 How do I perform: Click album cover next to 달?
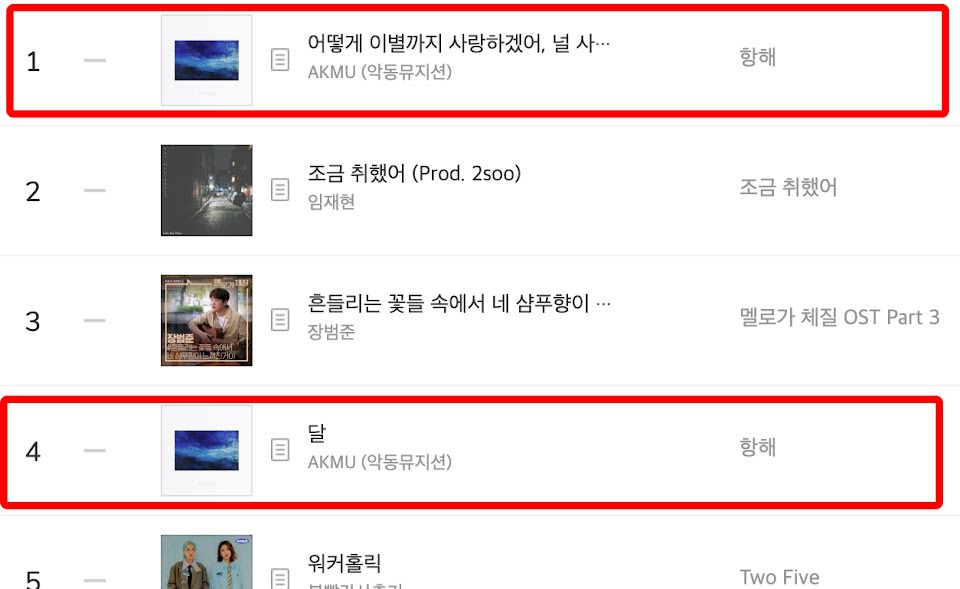click(x=206, y=450)
